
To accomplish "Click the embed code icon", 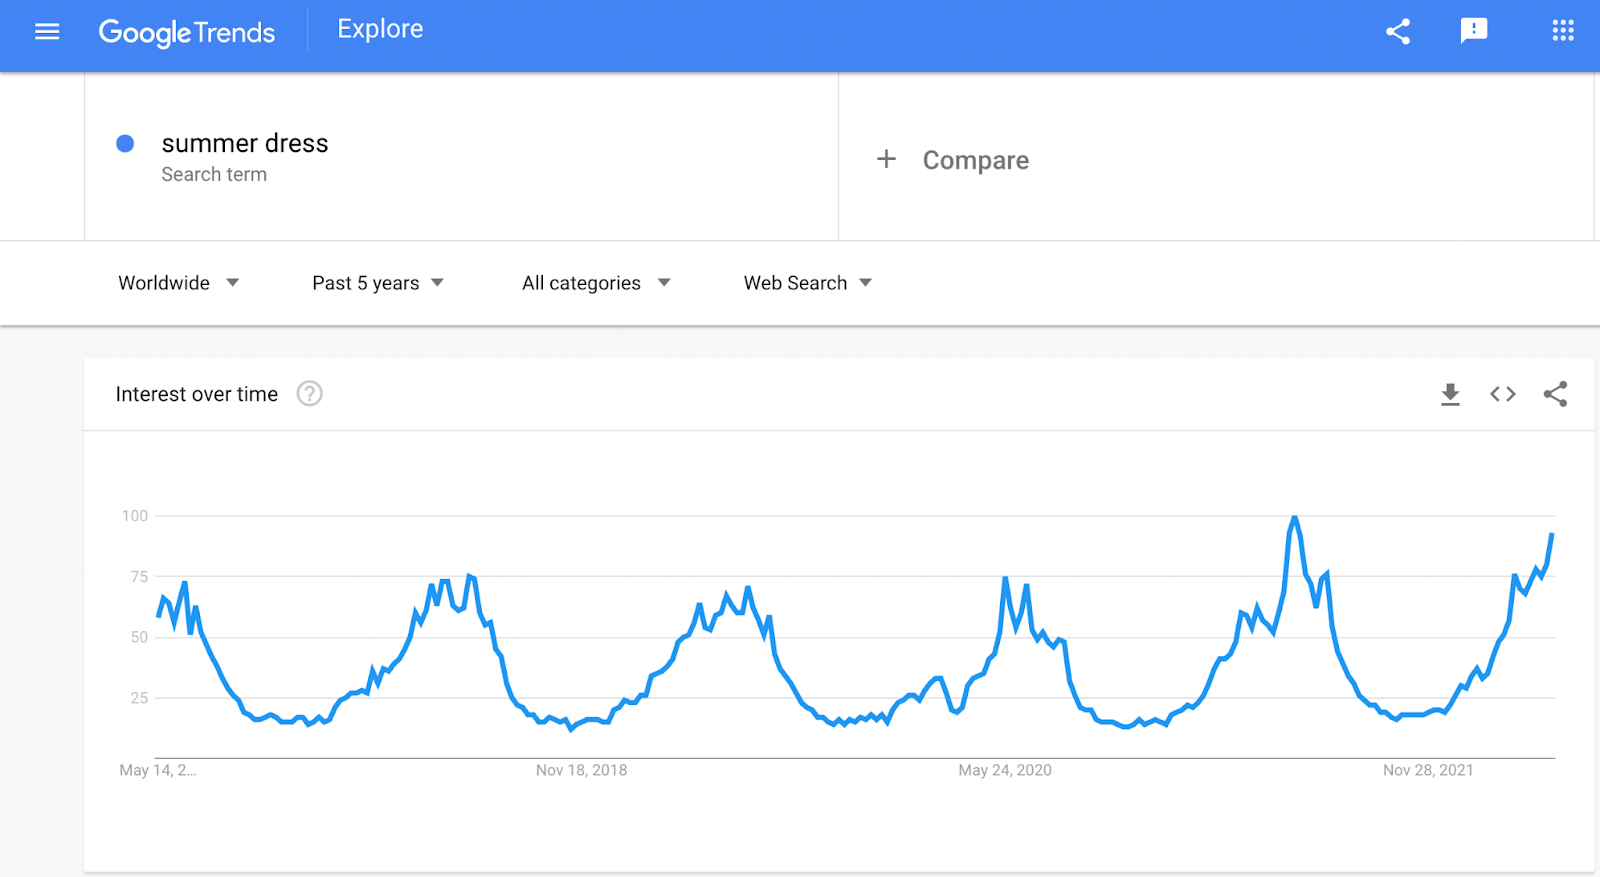I will point(1503,394).
